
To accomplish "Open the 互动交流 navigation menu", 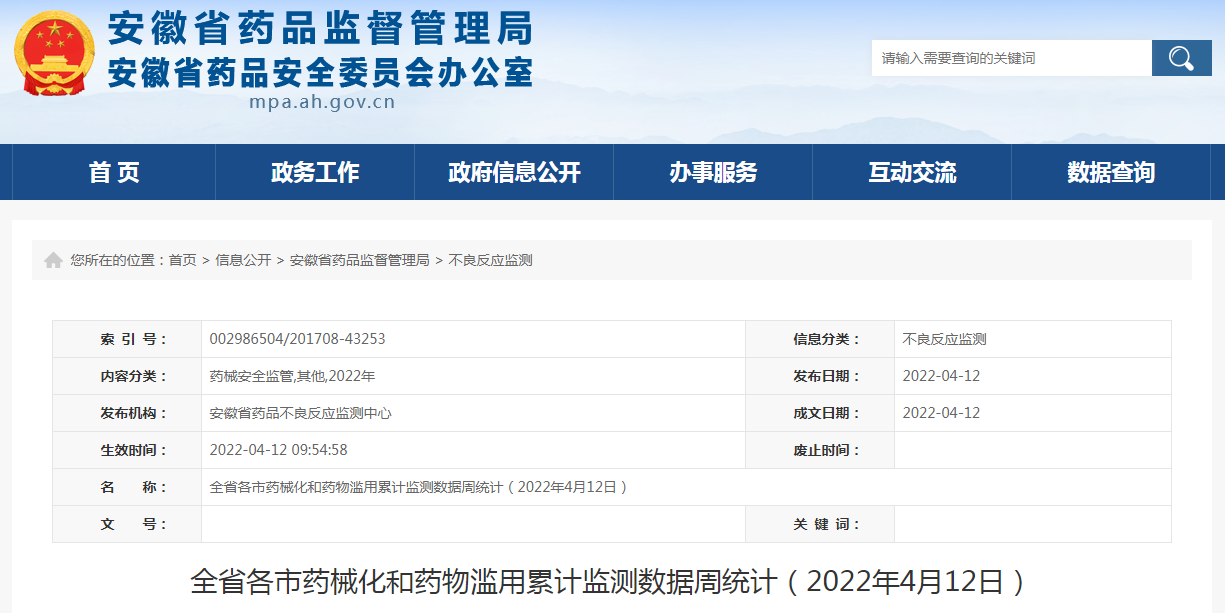I will pyautogui.click(x=912, y=172).
